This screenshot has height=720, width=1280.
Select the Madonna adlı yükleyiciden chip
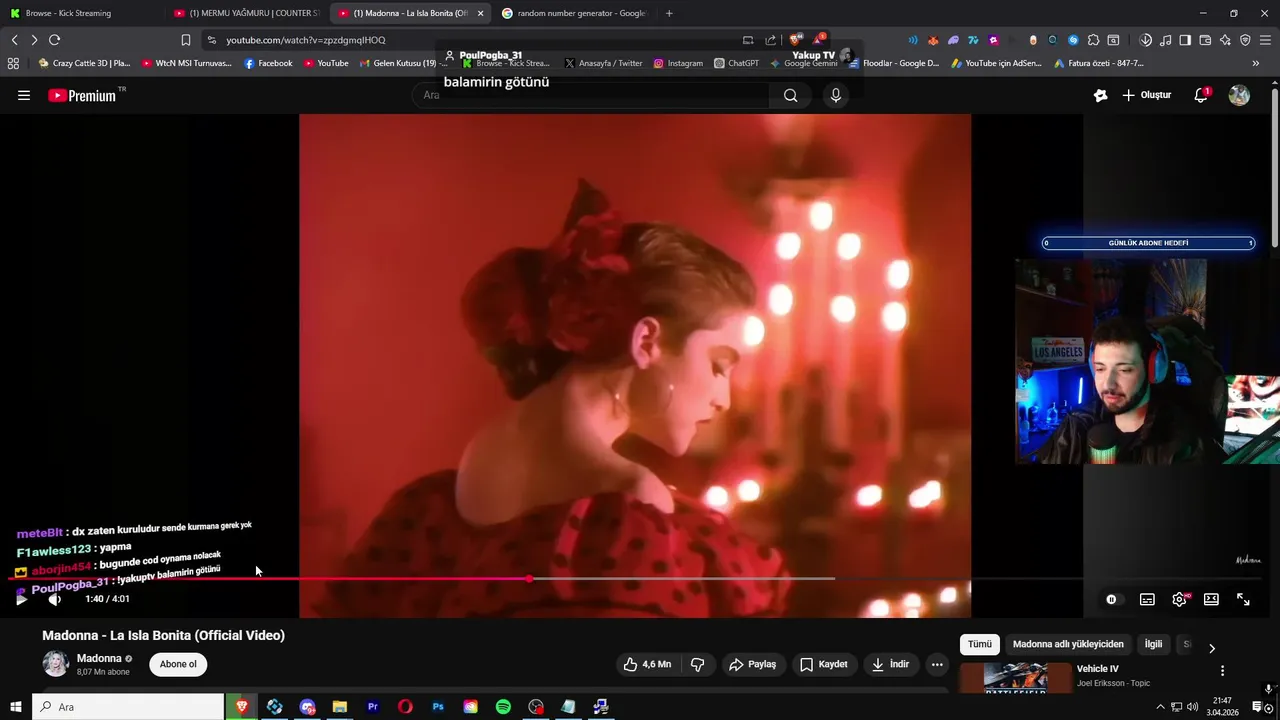click(1068, 644)
